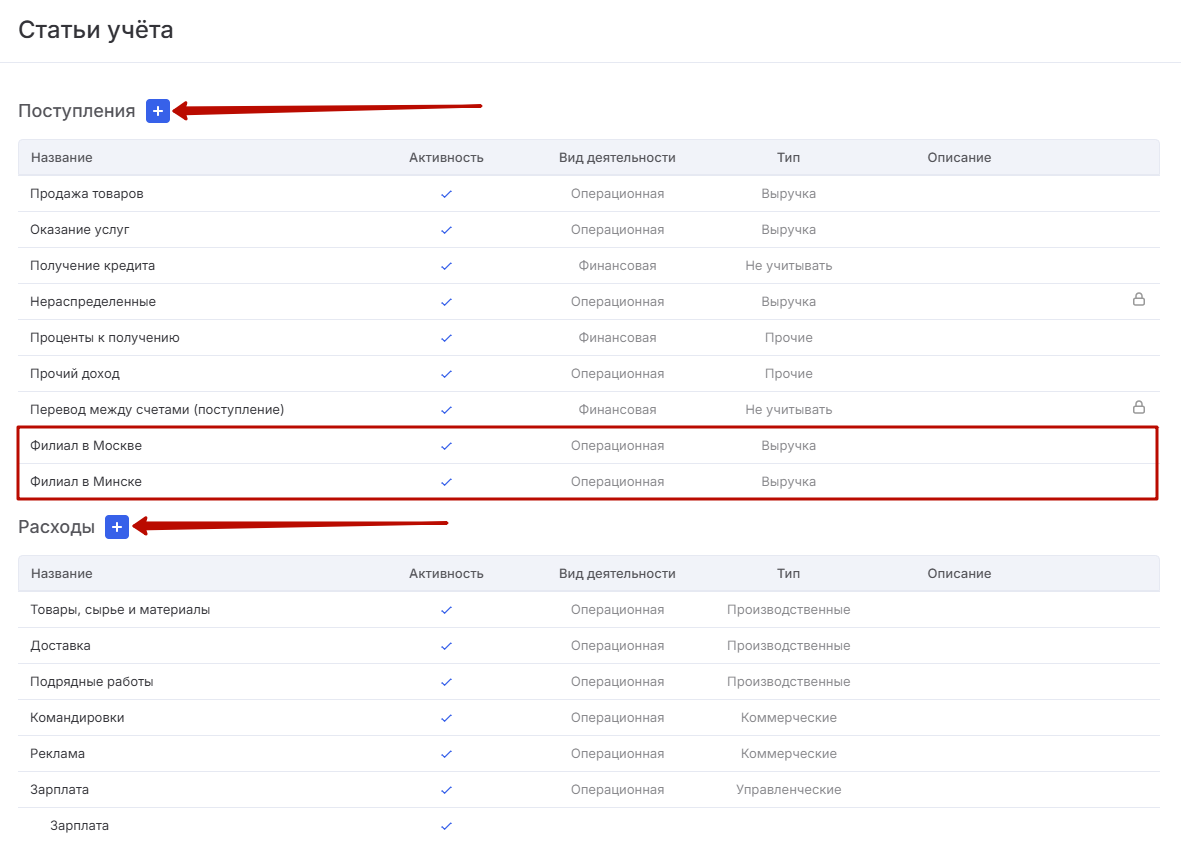Click Коммерческие type in Реклама row

(x=789, y=754)
